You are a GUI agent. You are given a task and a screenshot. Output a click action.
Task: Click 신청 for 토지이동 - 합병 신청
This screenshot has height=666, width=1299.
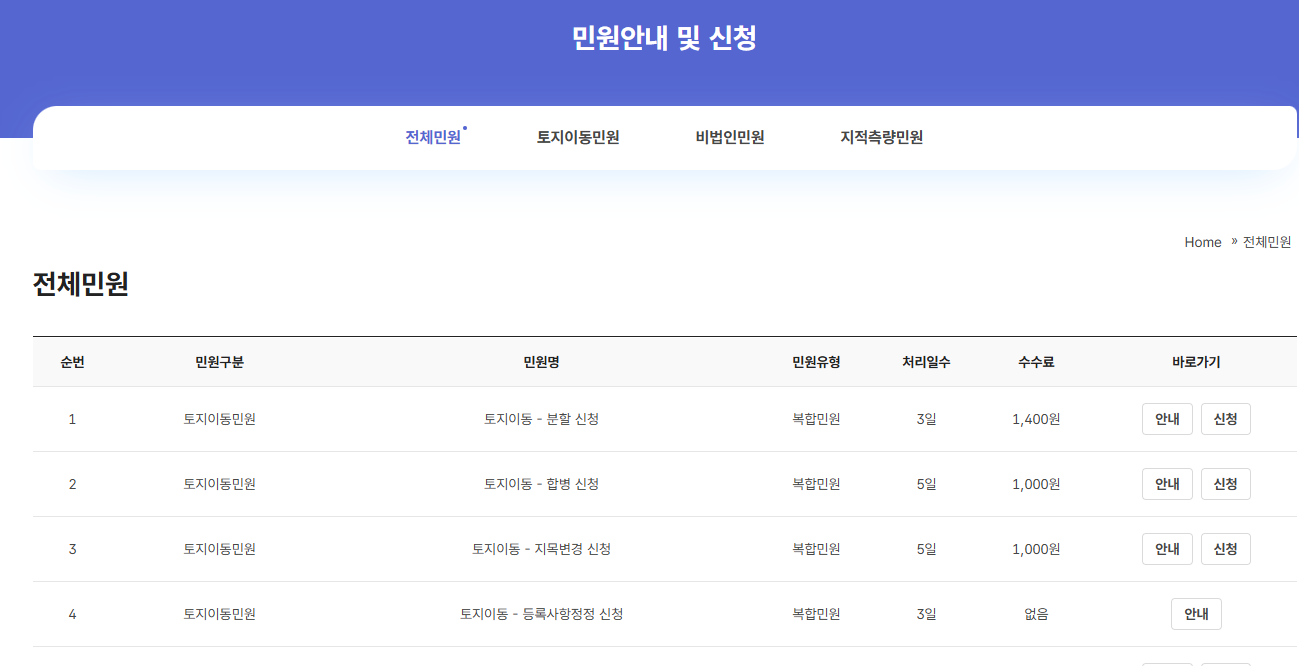pyautogui.click(x=1226, y=484)
